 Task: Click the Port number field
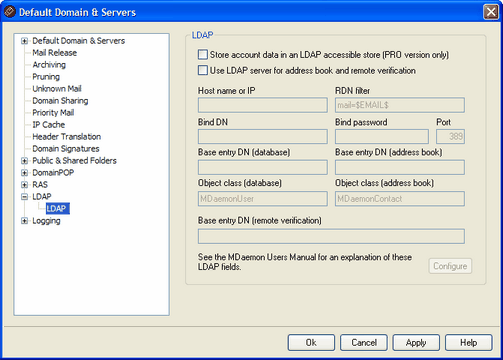click(x=450, y=136)
